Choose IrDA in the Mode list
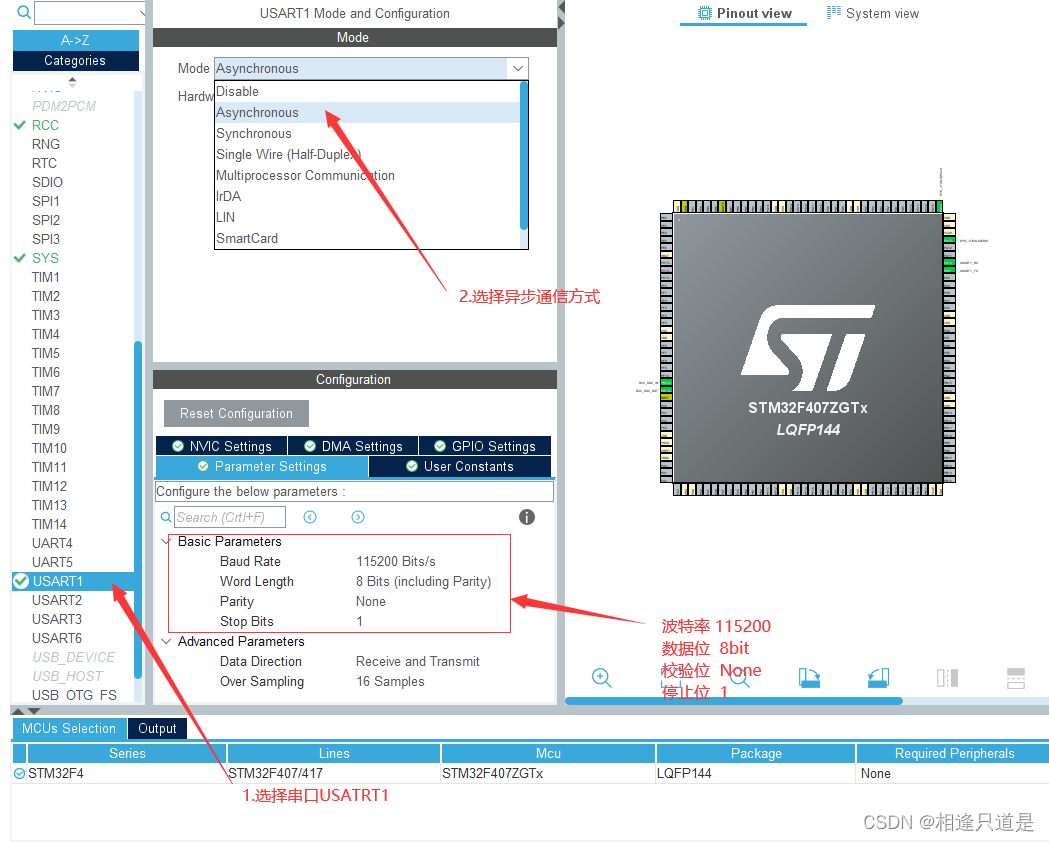This screenshot has width=1049, height=842. tap(367, 197)
